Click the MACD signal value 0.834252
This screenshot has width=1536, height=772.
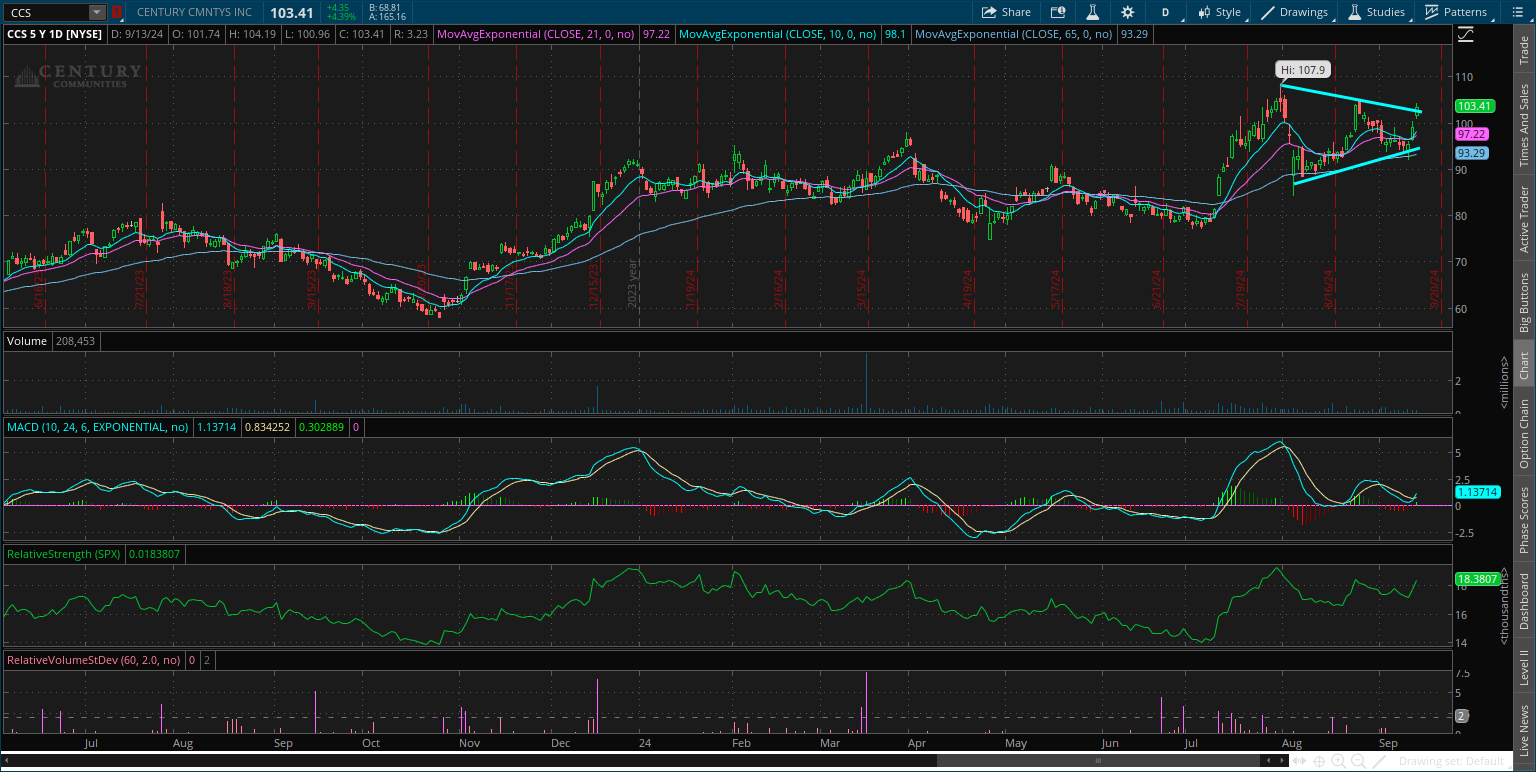(268, 427)
